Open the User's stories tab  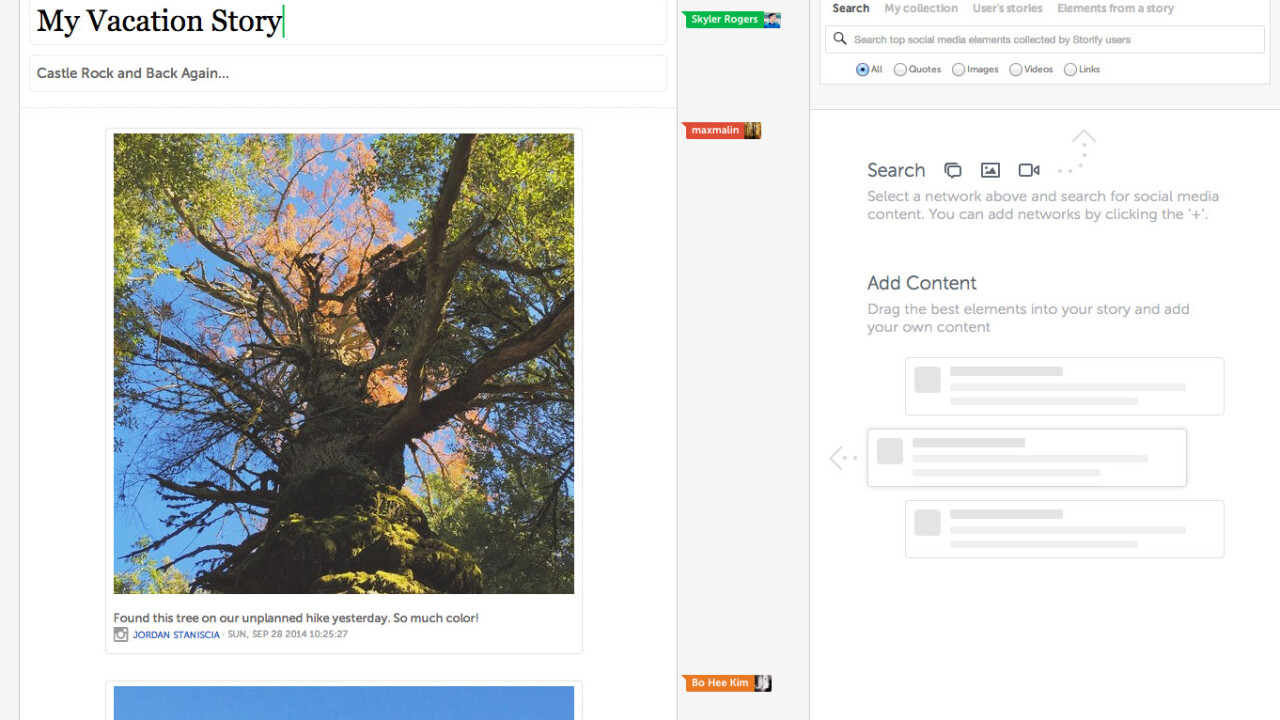pos(1007,8)
